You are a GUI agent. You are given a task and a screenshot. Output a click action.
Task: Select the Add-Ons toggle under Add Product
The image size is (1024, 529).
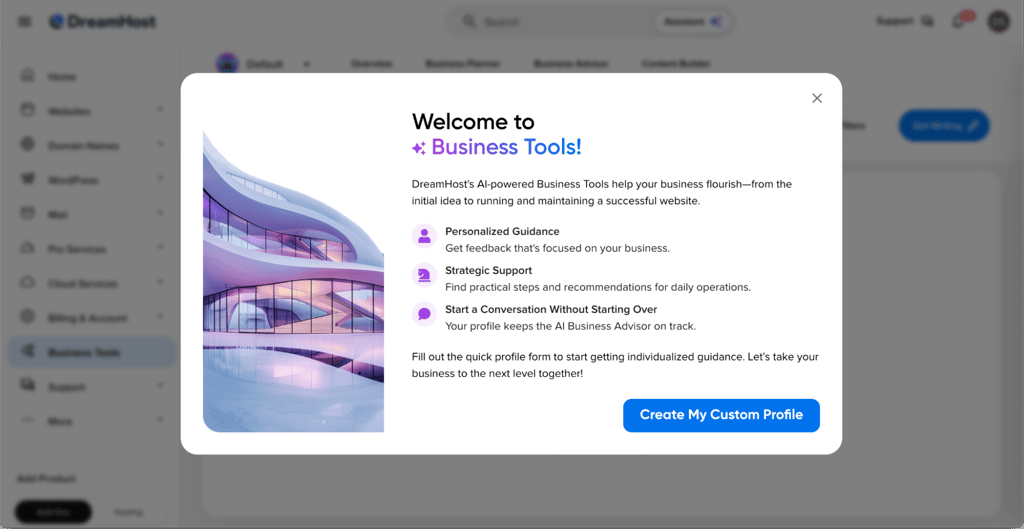[53, 512]
